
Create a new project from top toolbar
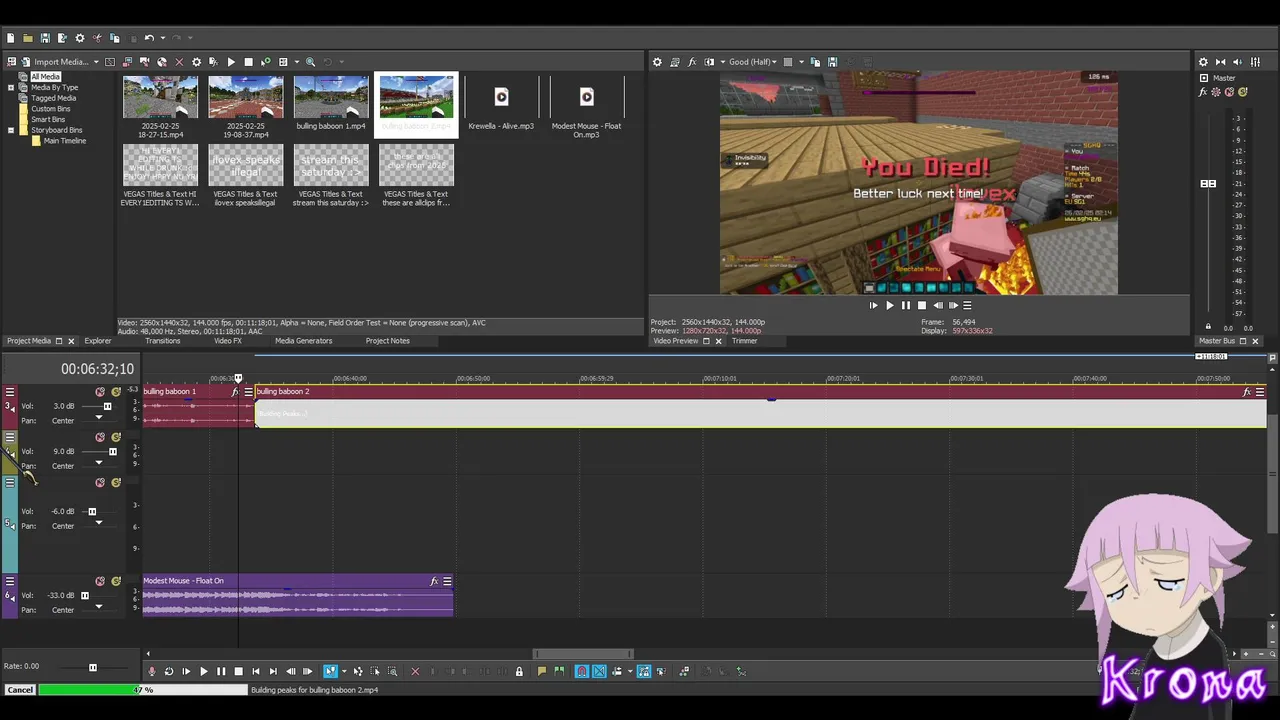click(11, 38)
